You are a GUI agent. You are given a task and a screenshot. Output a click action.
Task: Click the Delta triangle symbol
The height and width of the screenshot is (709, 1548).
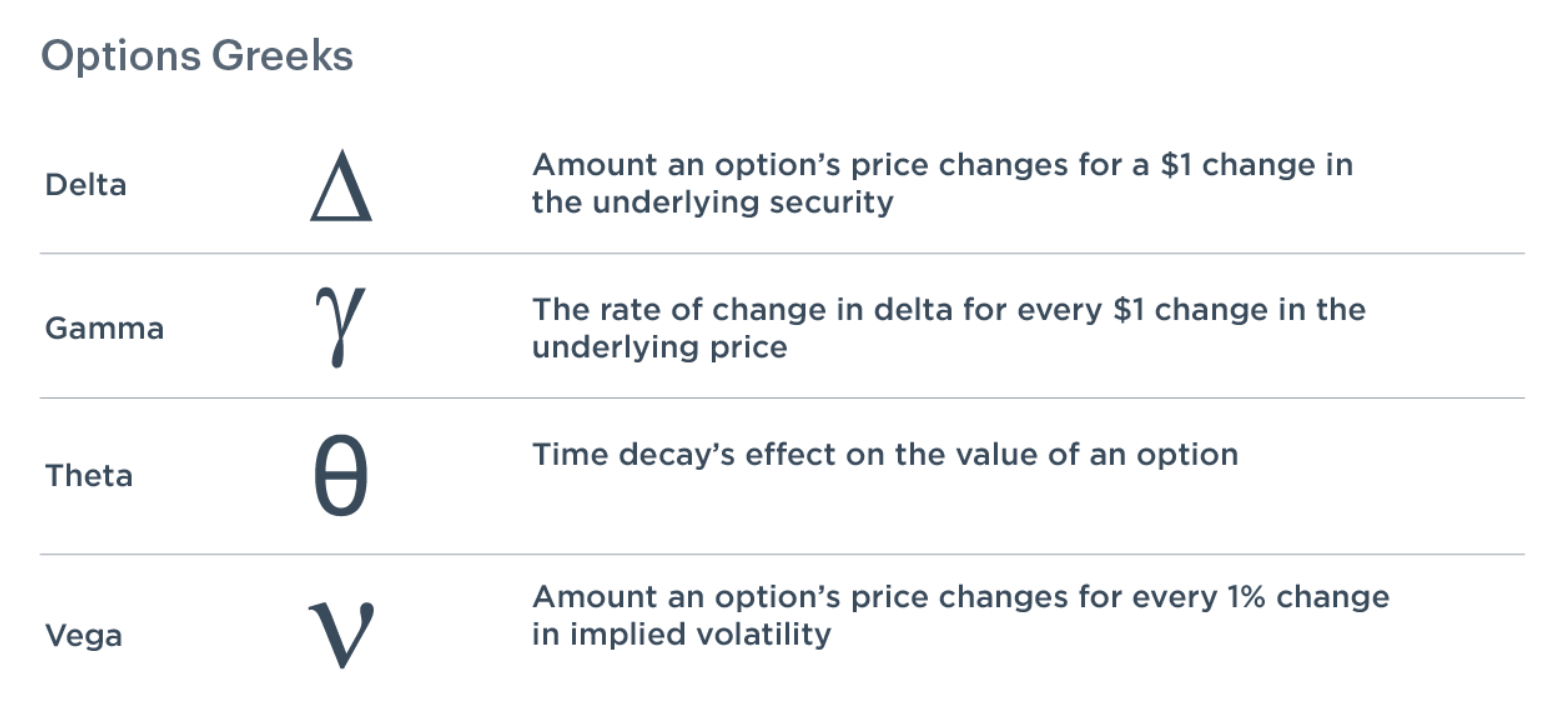(341, 186)
